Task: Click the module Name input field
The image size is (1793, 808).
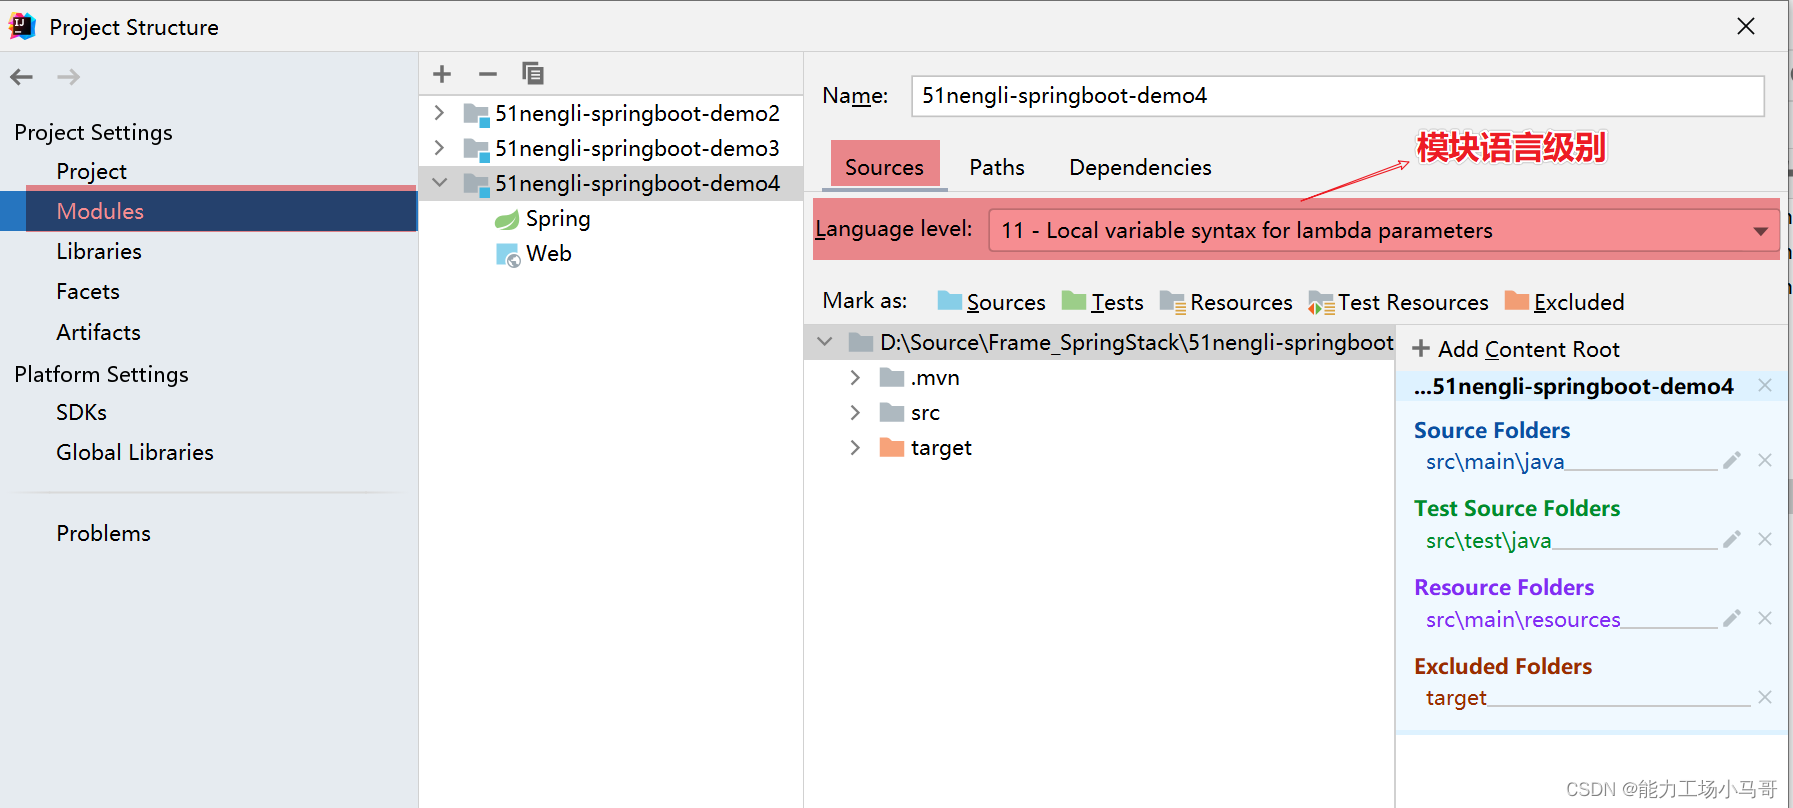Action: (1337, 96)
